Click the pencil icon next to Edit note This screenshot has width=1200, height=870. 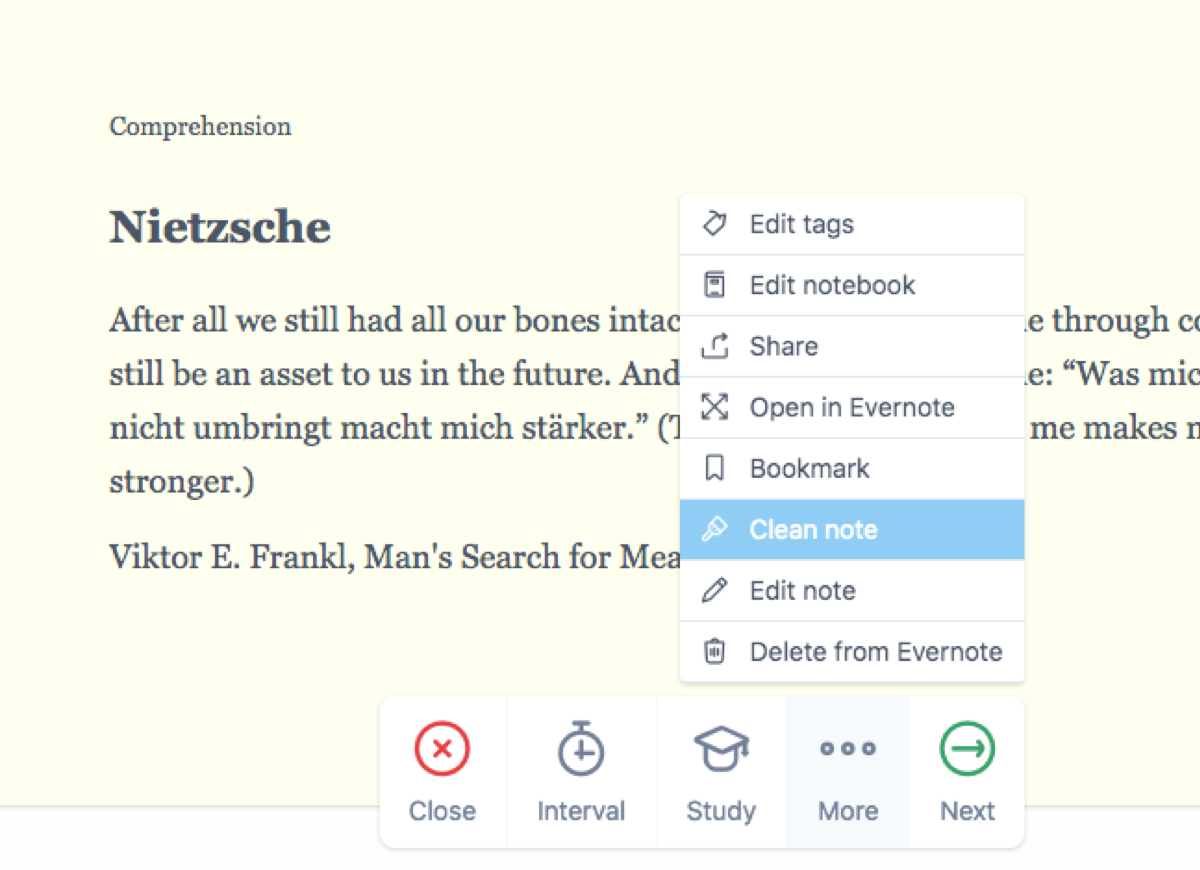(714, 590)
